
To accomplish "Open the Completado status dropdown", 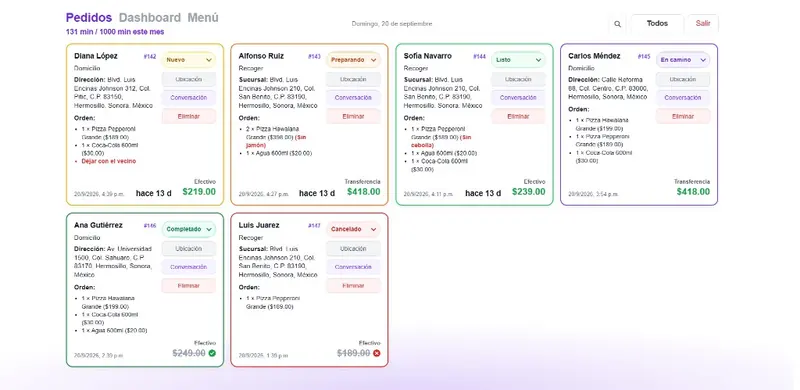I will pyautogui.click(x=189, y=229).
